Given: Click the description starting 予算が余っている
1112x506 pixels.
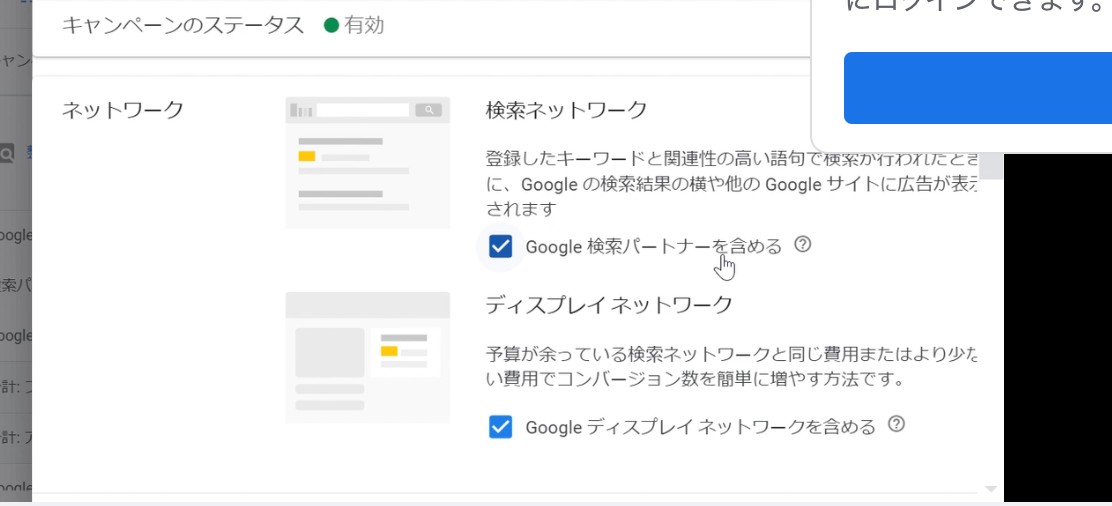Looking at the screenshot, I should pos(733,366).
